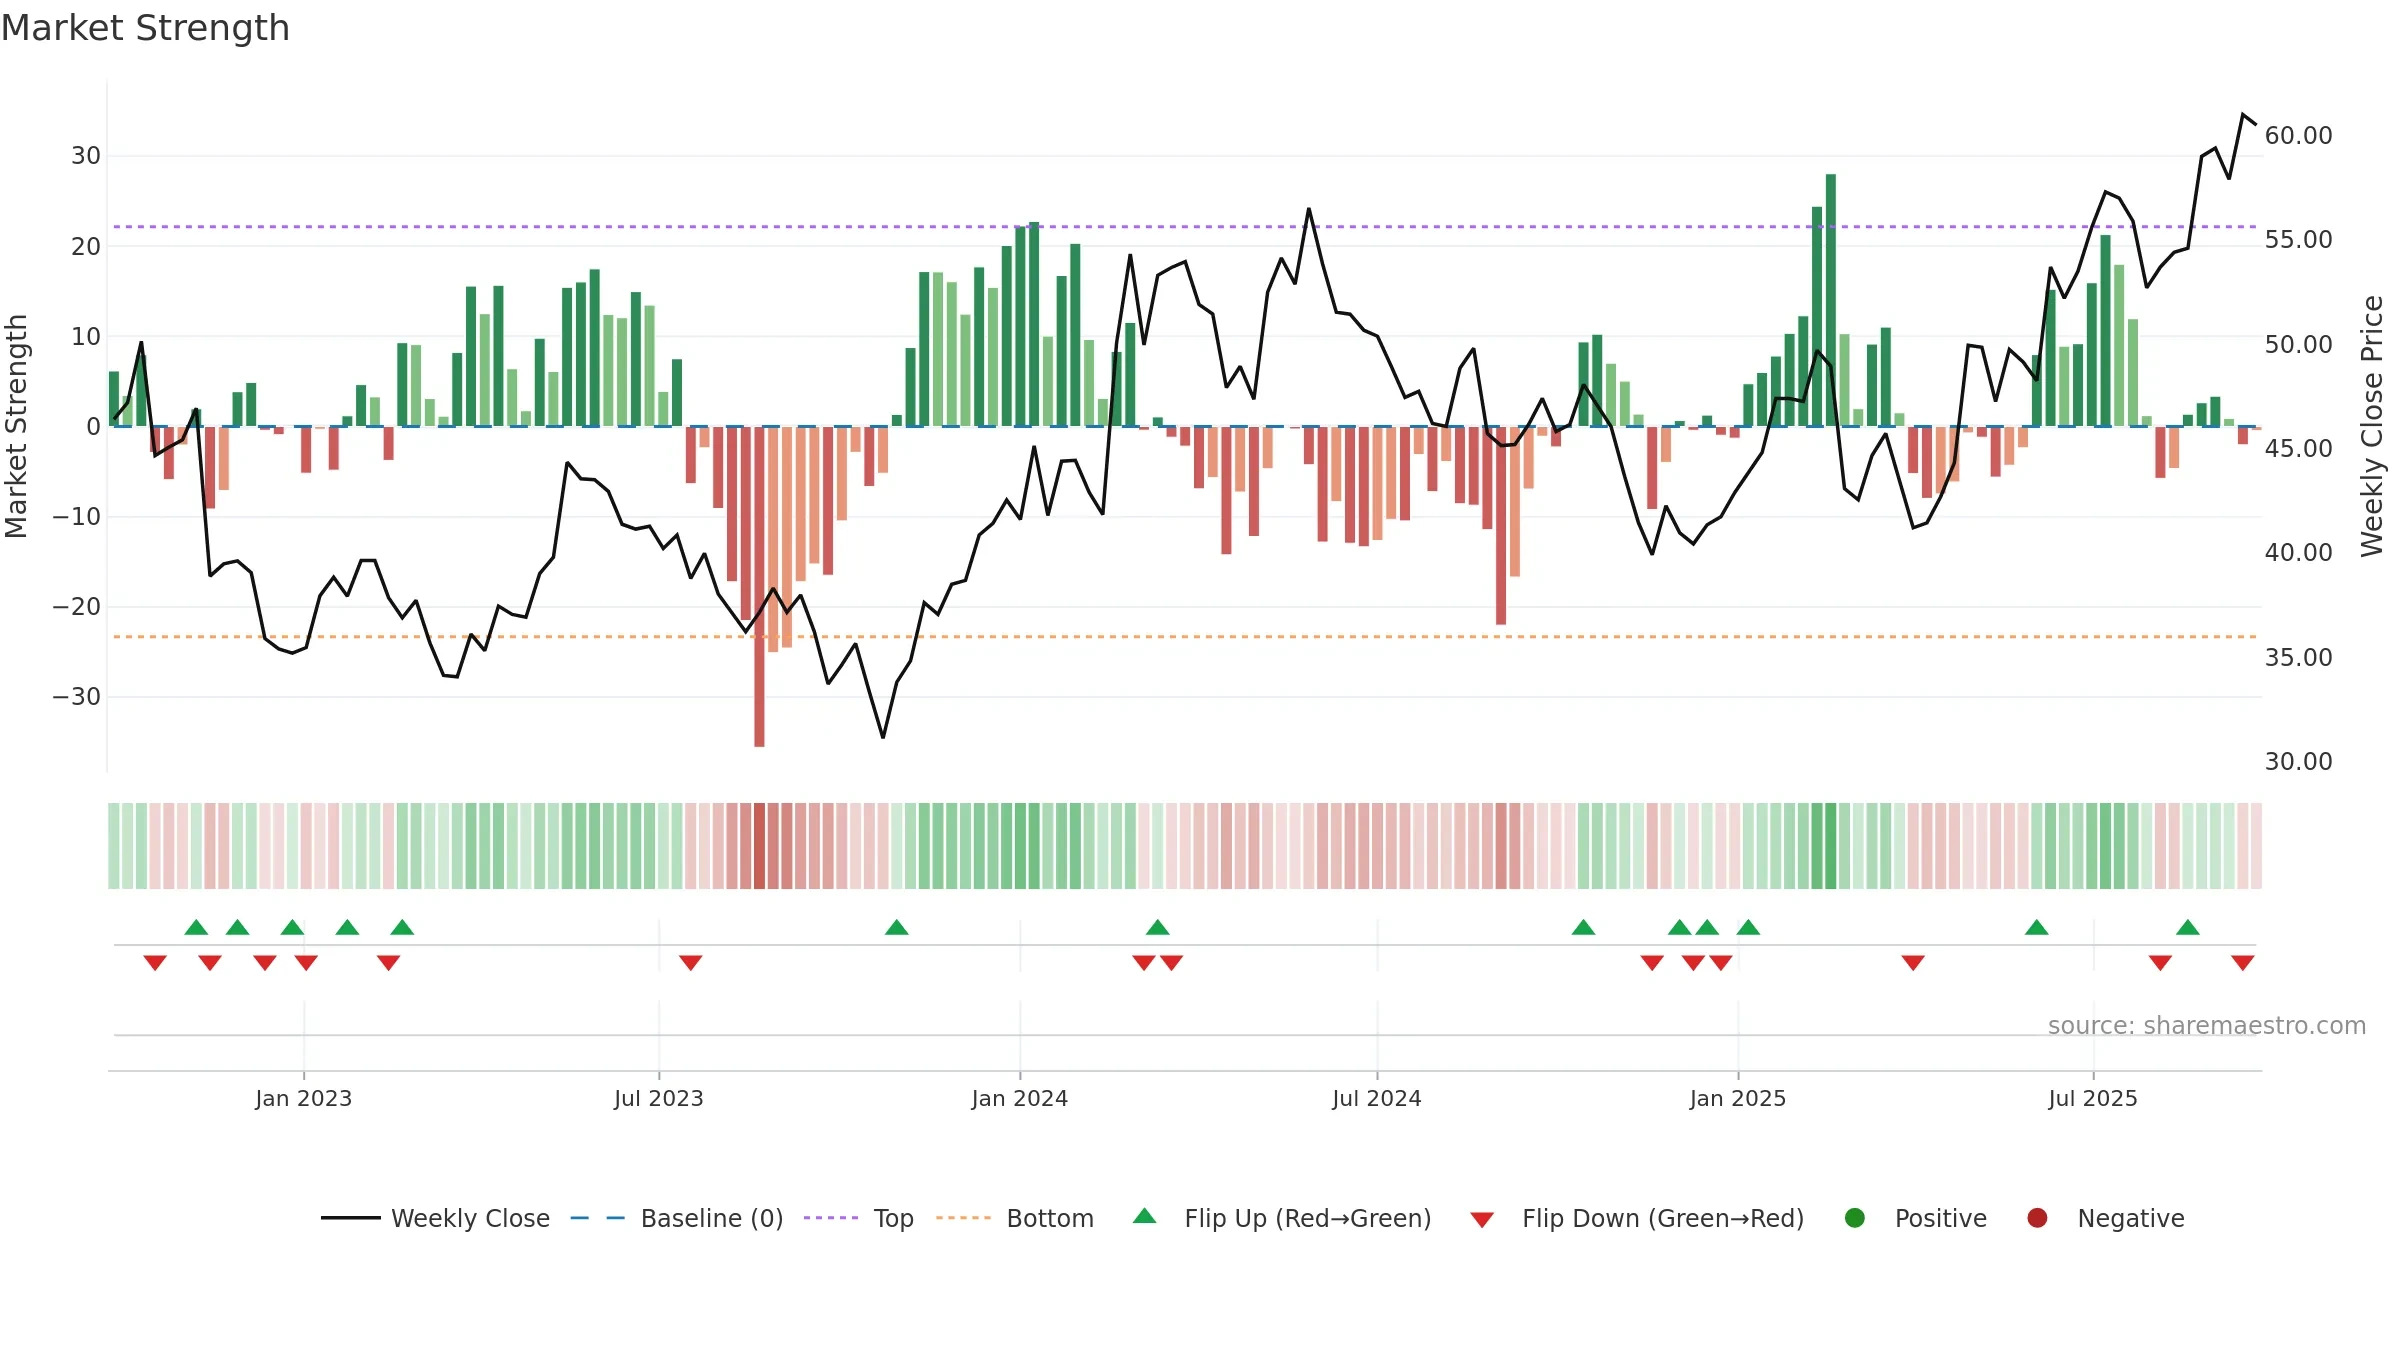Screen dimensions: 2400x1350
Task: Click the 30 strength axis value
Action: (86, 155)
